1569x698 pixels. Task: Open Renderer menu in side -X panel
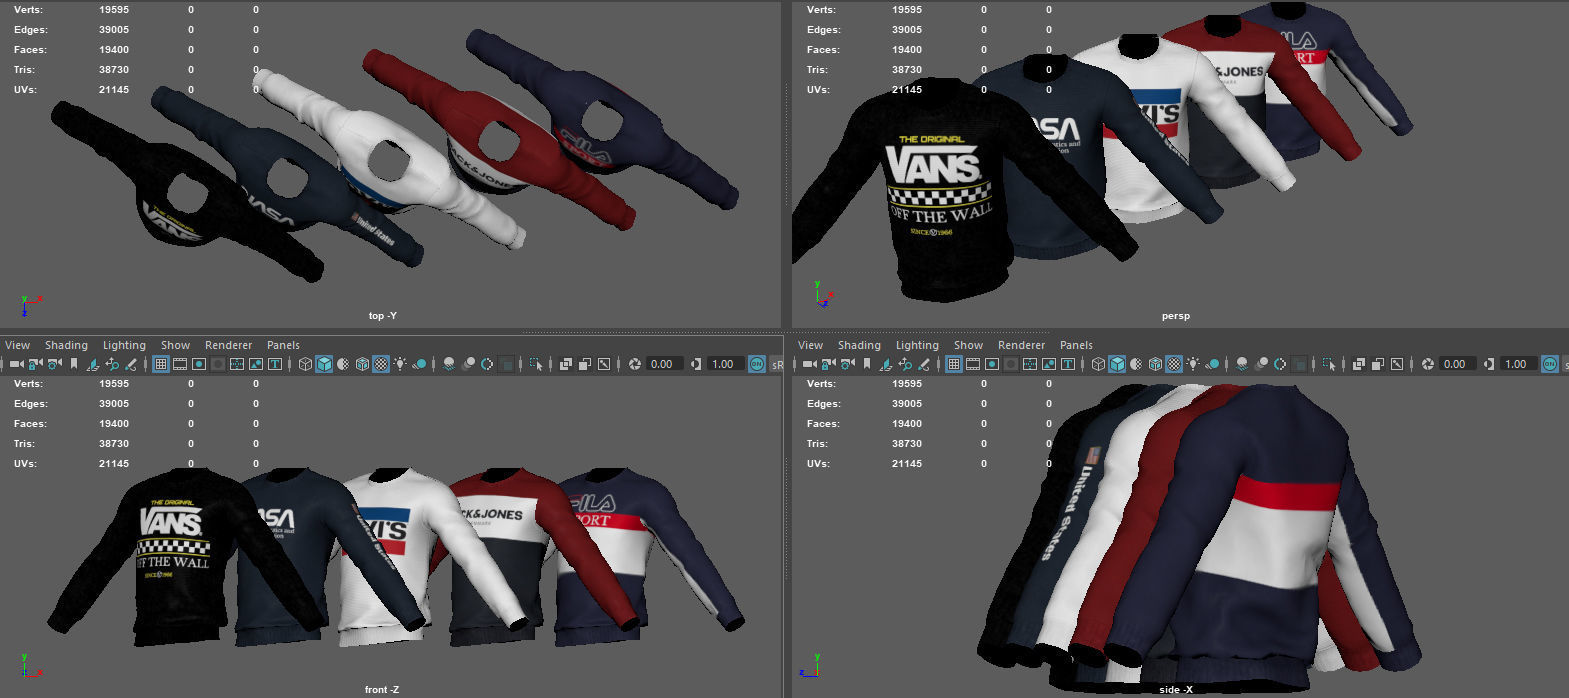[1021, 345]
